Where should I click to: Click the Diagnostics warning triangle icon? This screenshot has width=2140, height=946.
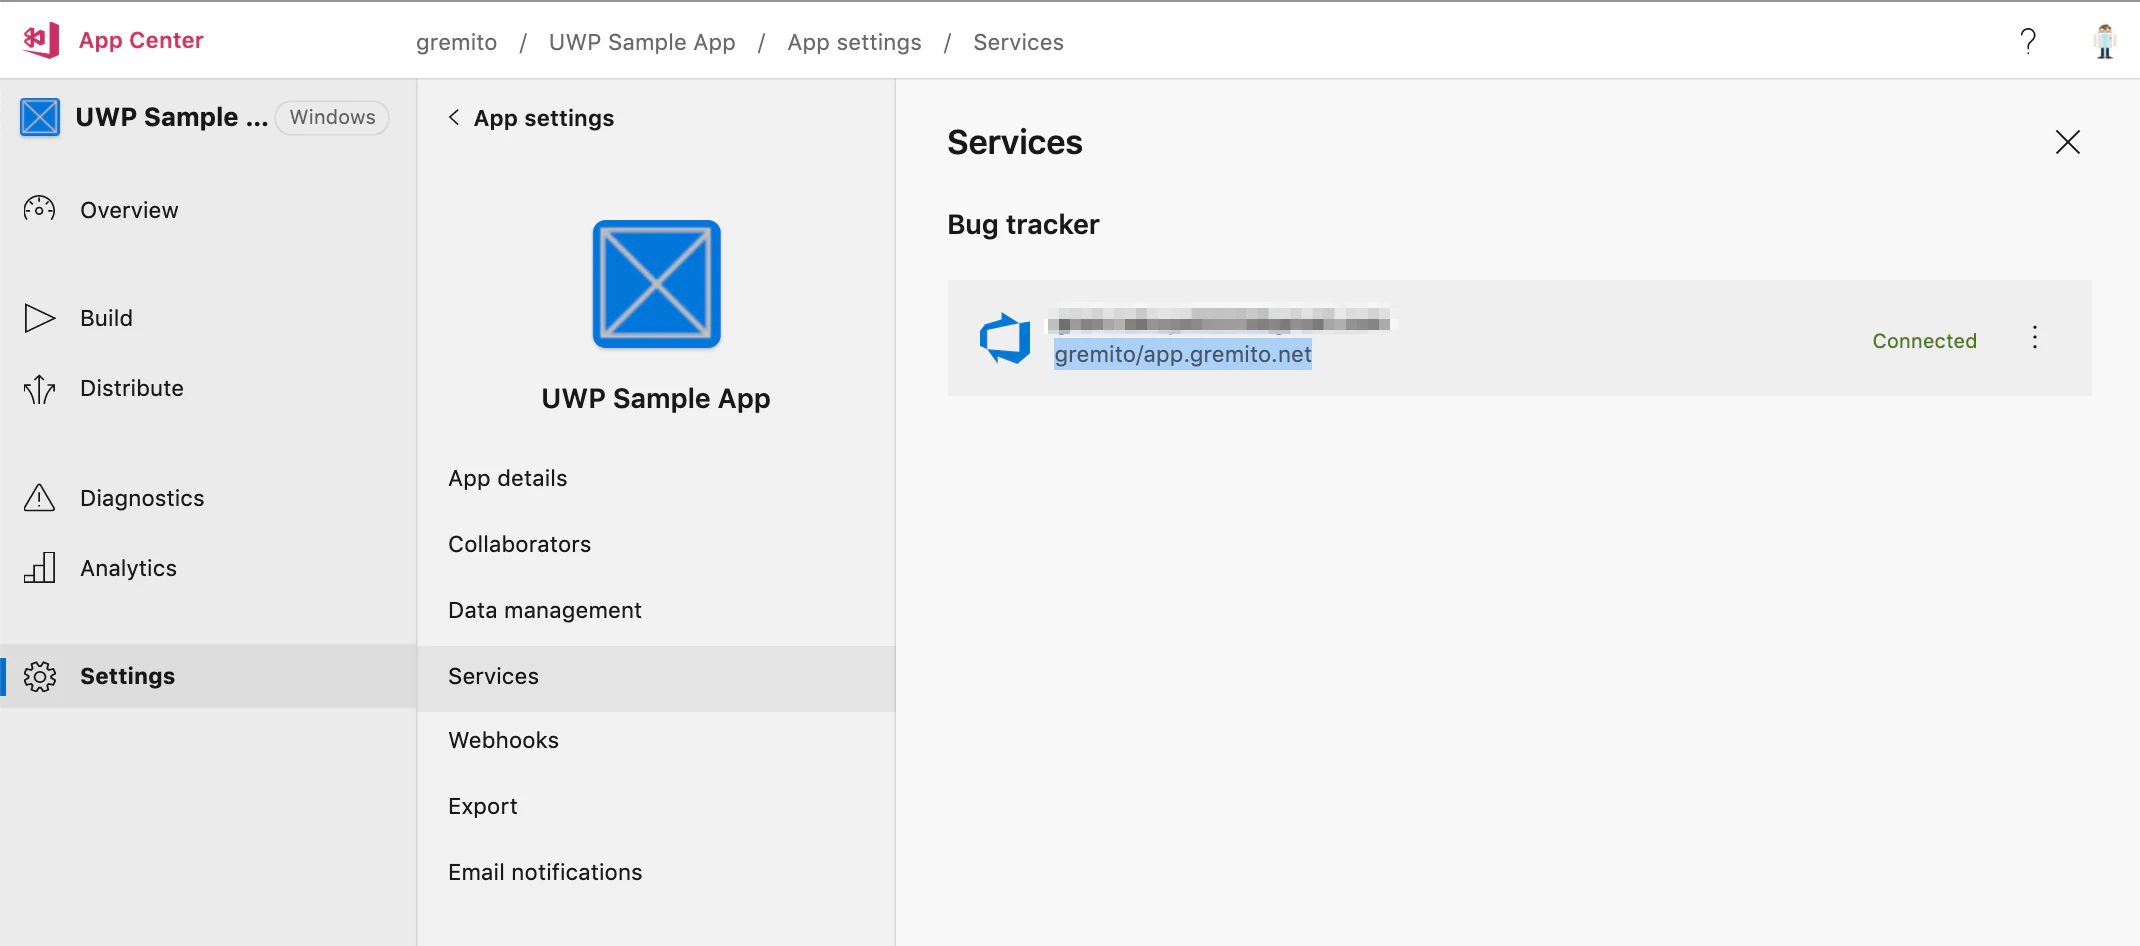pos(40,497)
